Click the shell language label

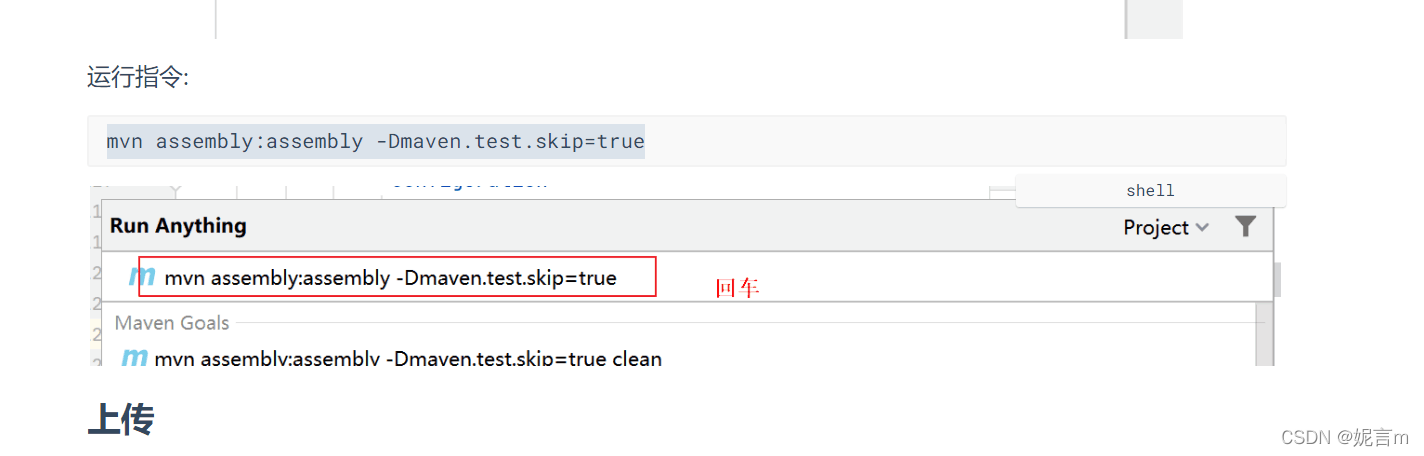pos(1150,191)
